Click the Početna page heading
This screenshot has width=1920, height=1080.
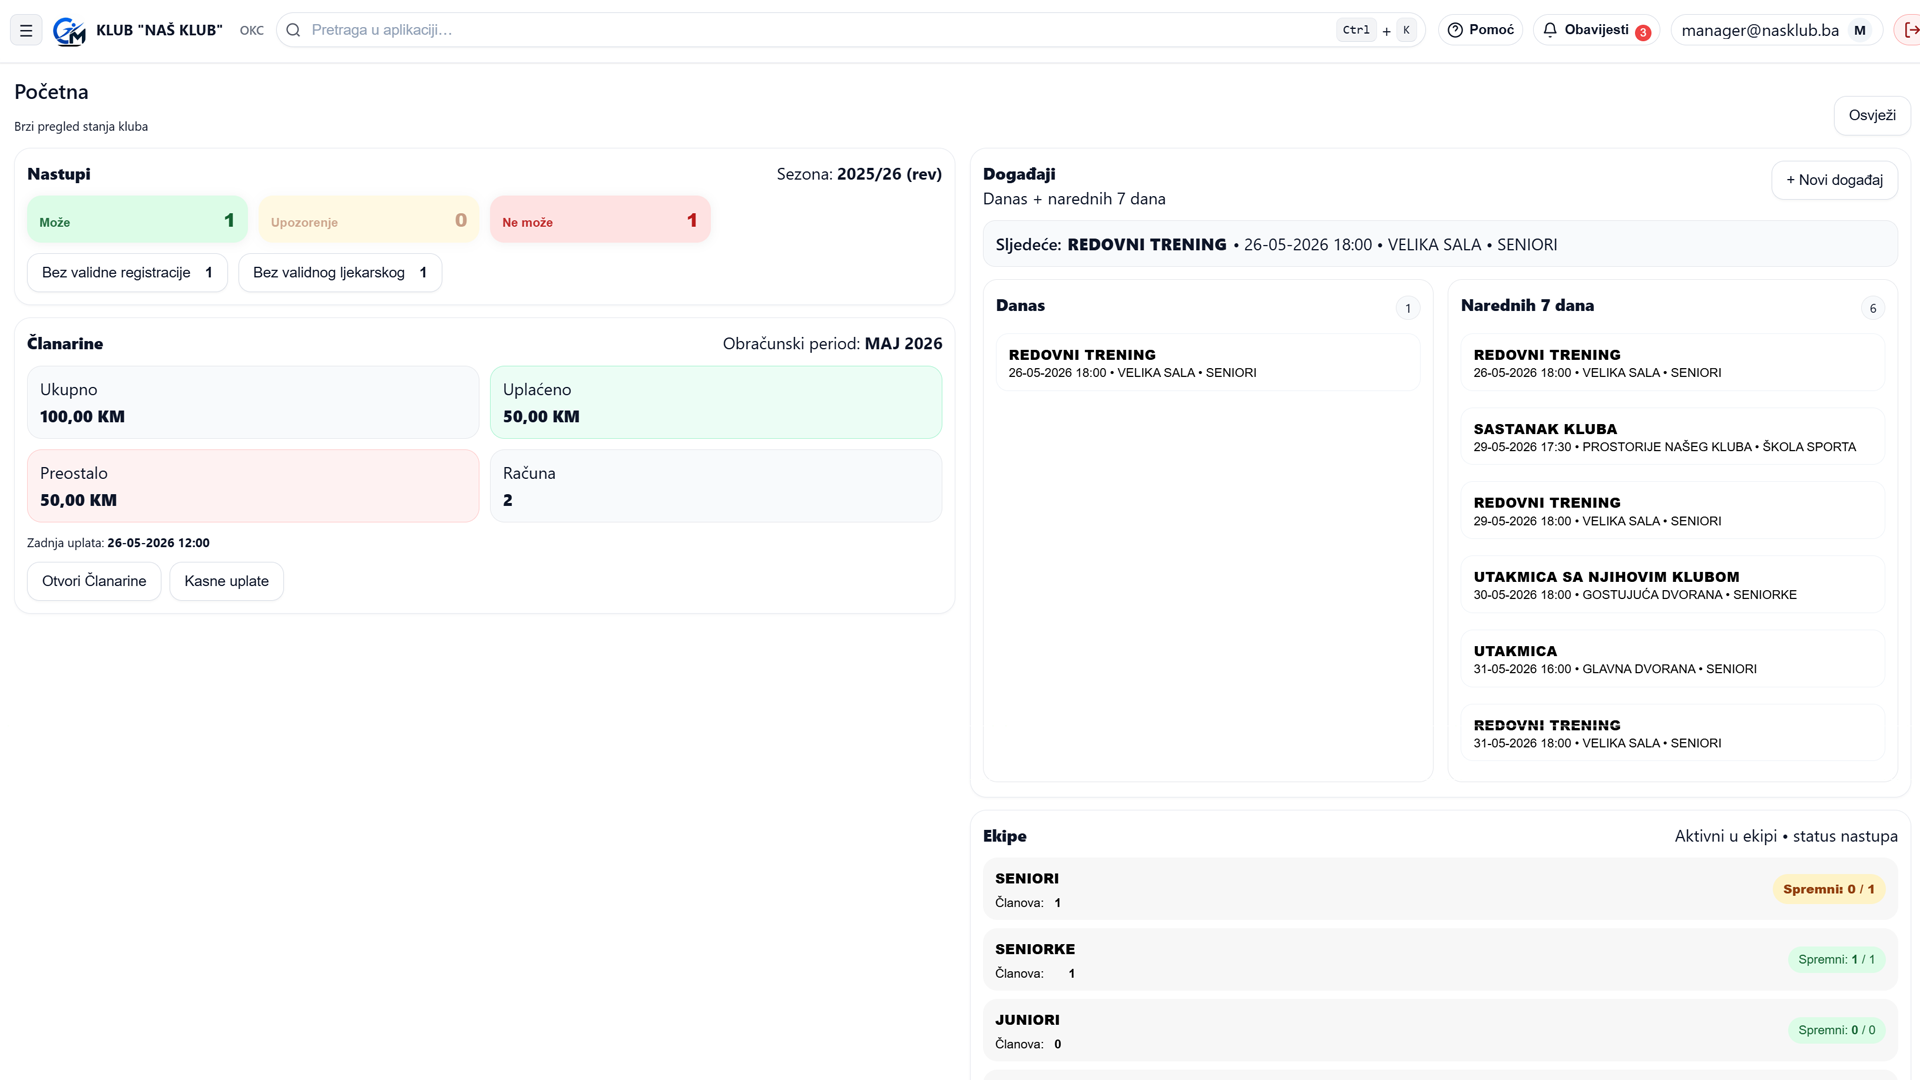pyautogui.click(x=51, y=92)
